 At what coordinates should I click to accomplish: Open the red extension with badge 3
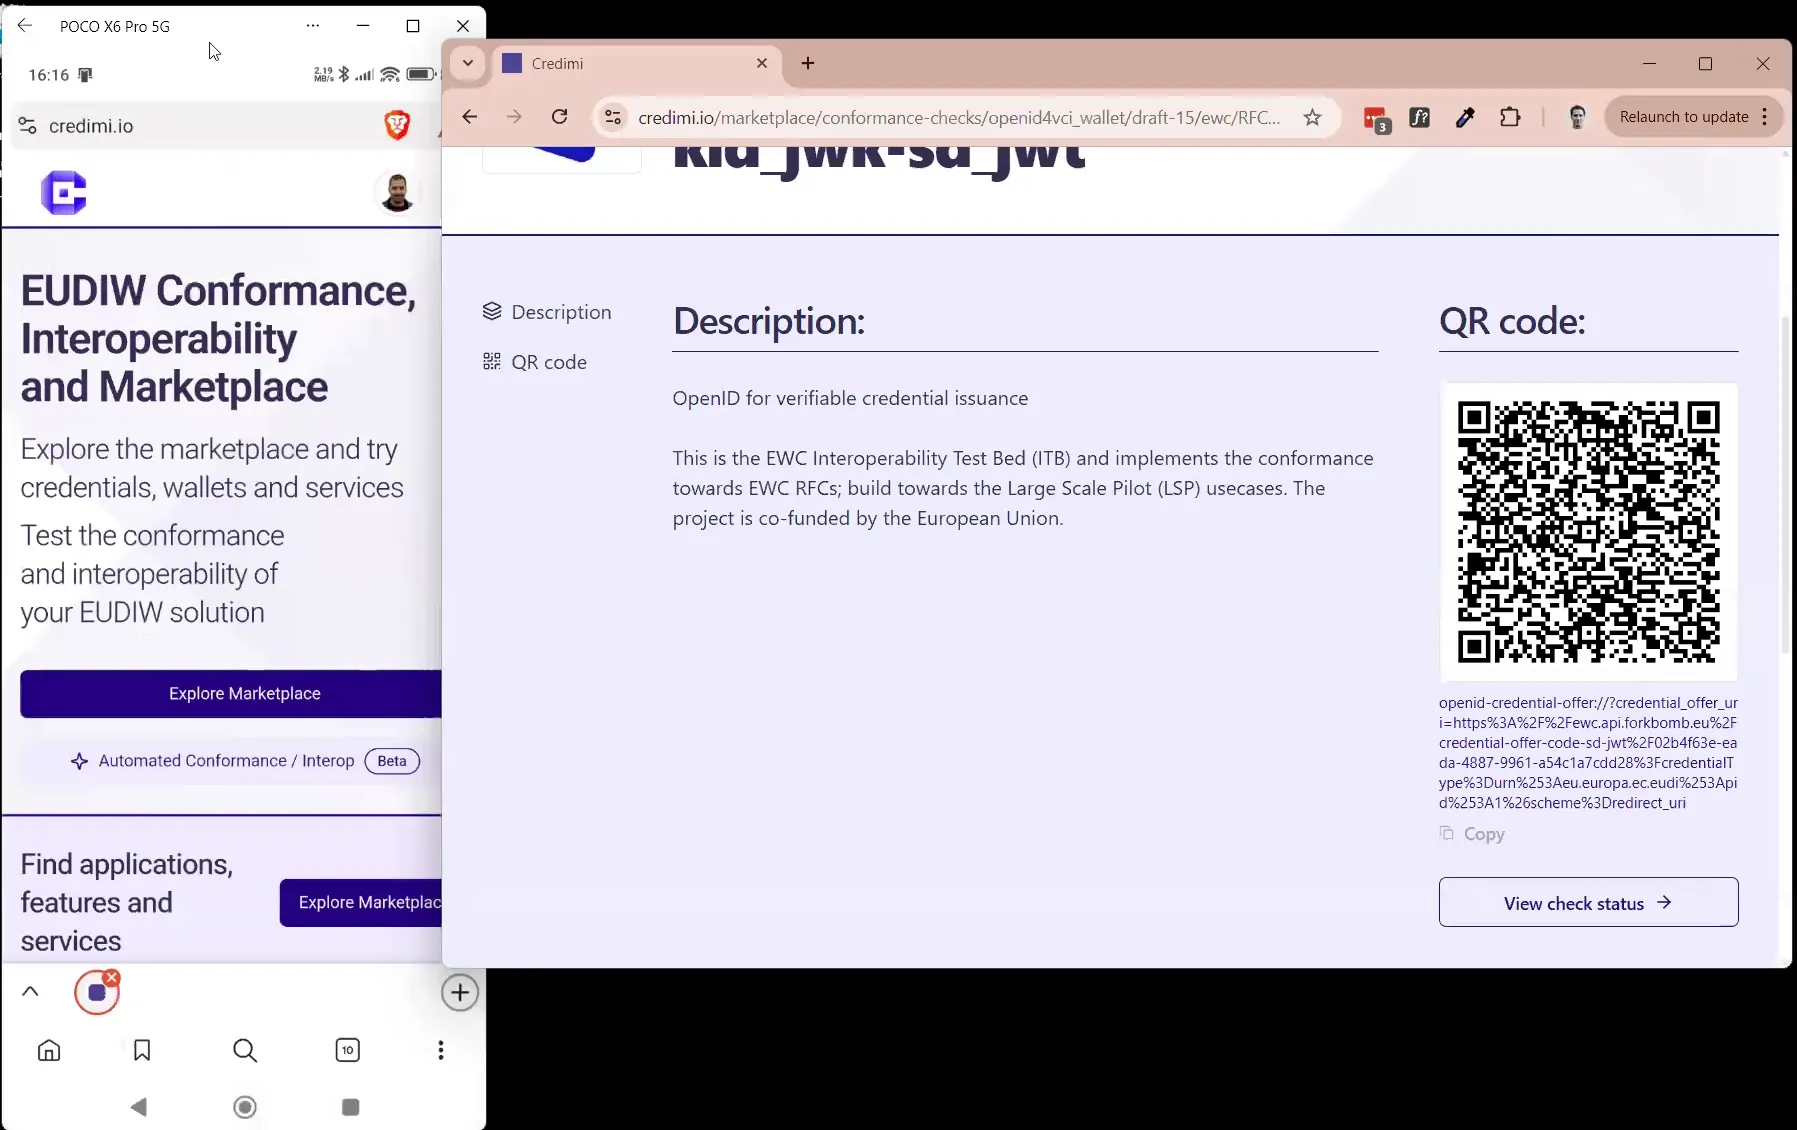[1377, 119]
